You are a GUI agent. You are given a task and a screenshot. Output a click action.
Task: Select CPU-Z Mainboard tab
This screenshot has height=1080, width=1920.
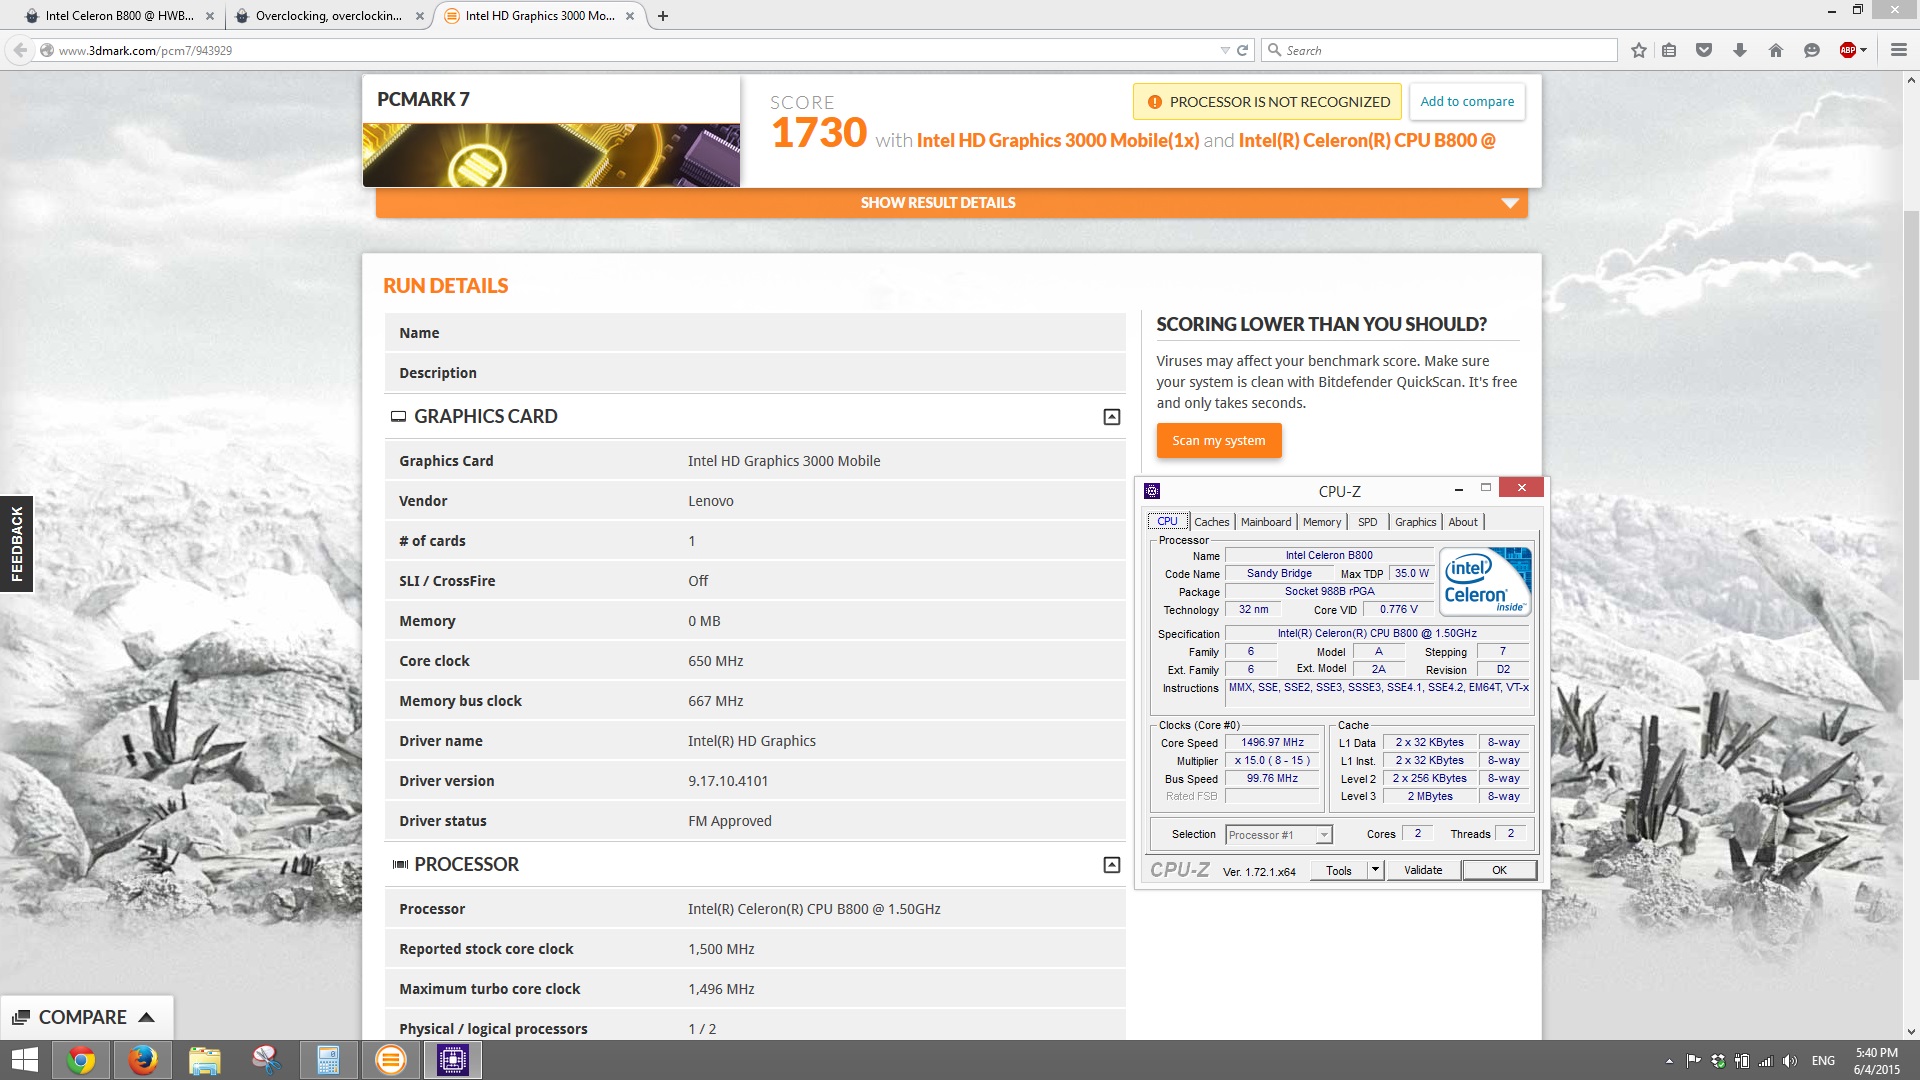[1265, 522]
